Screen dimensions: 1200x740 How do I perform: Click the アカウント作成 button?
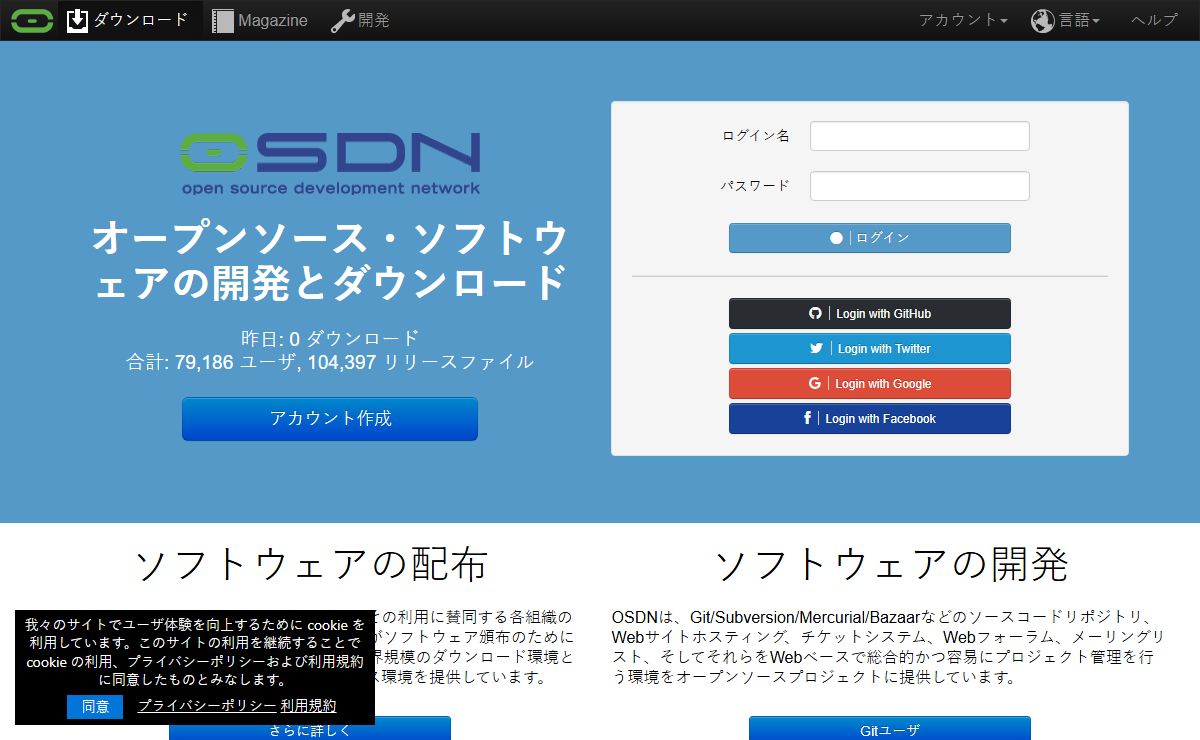pyautogui.click(x=330, y=418)
